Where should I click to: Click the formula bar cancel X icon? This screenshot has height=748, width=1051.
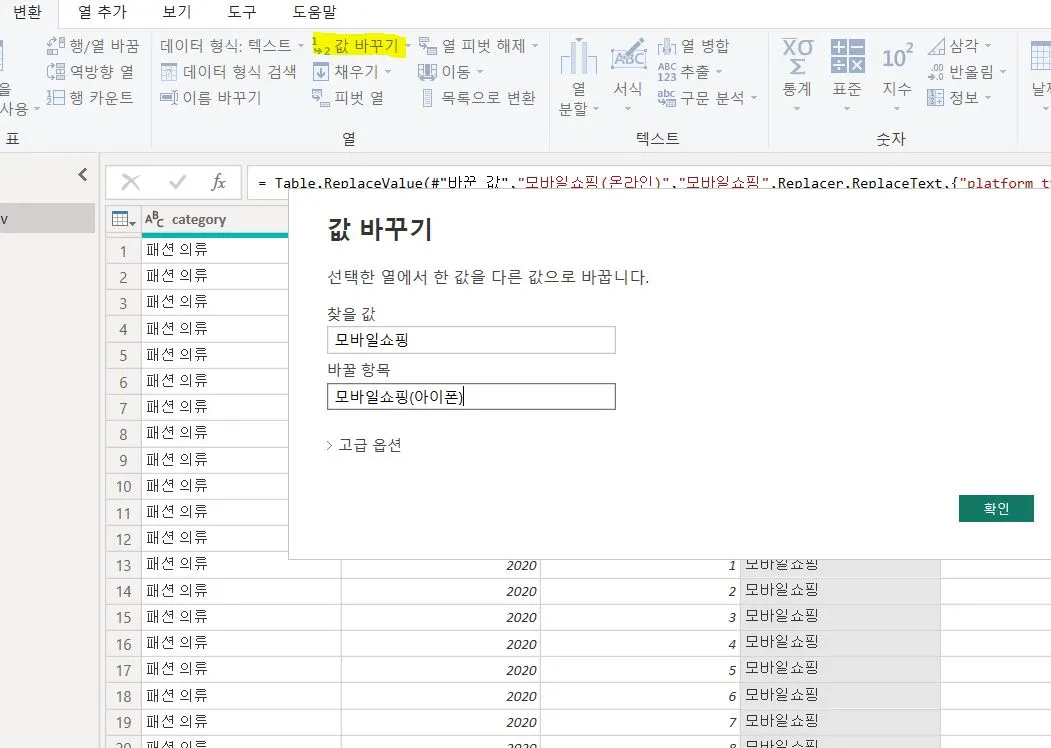pos(131,182)
